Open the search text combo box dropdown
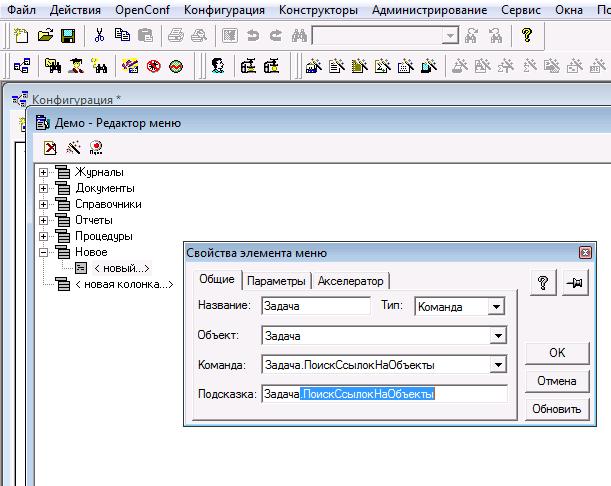Screen dimensions: 611x486 click(450, 36)
